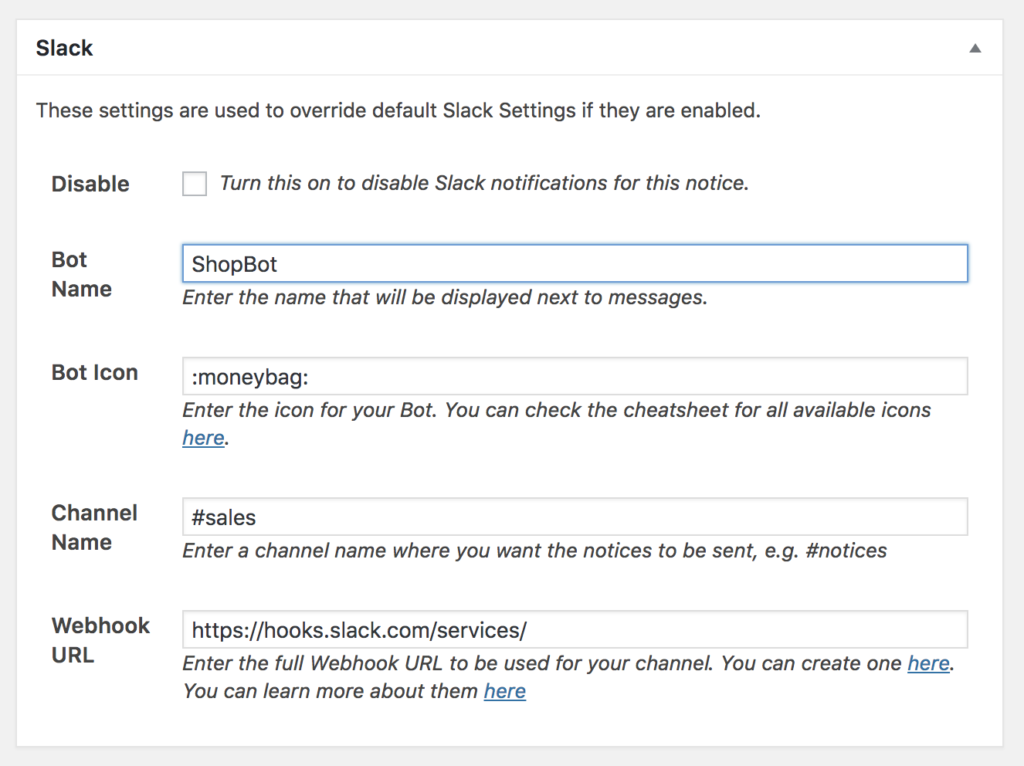
Task: Click the 'Turn this on to disable' text
Action: coord(484,183)
